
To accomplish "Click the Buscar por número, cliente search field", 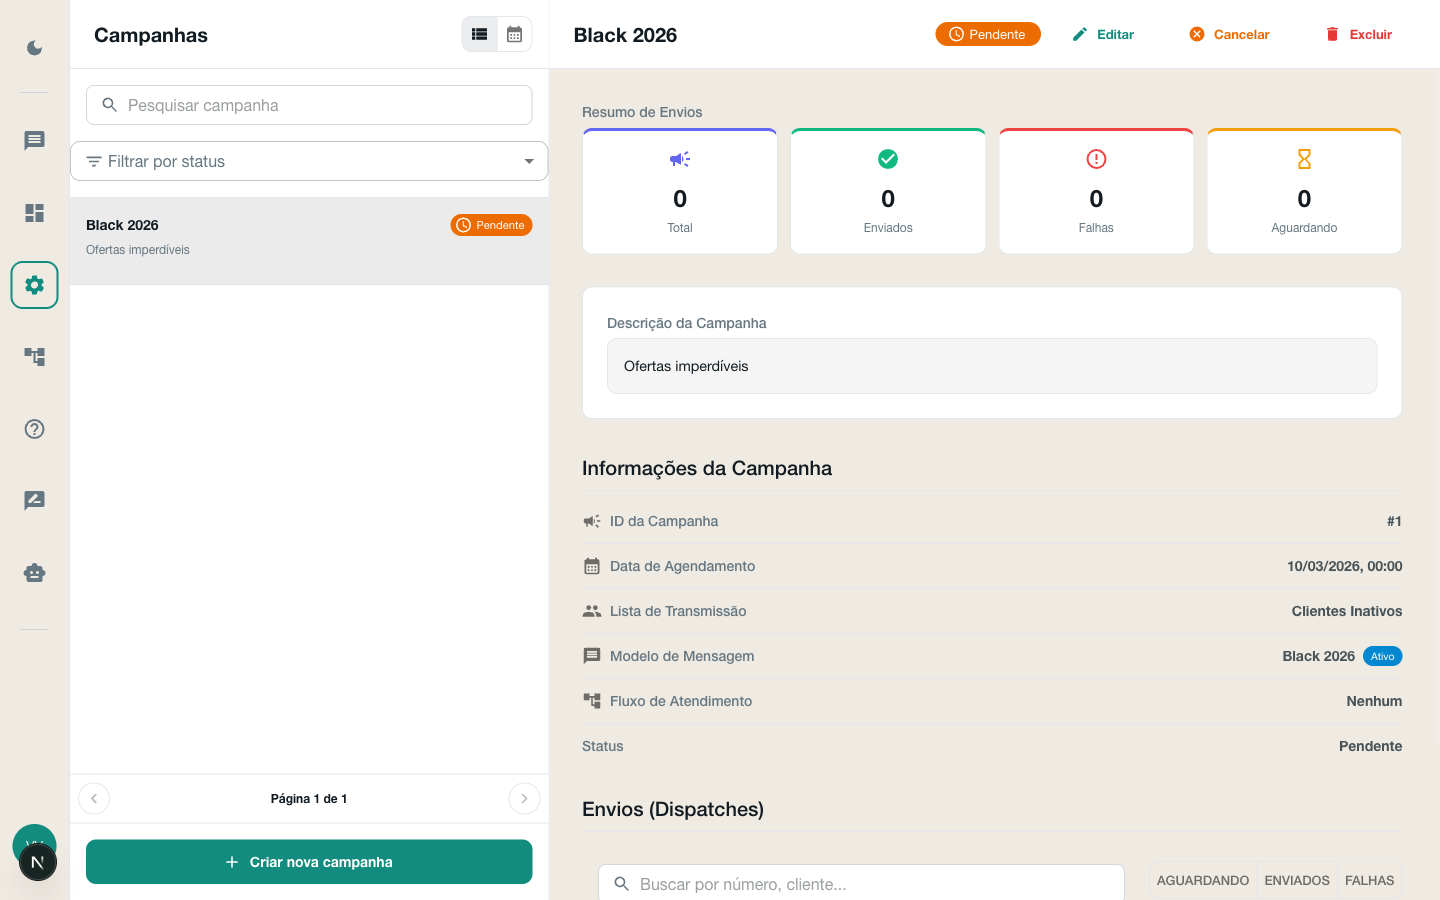I will pos(860,884).
